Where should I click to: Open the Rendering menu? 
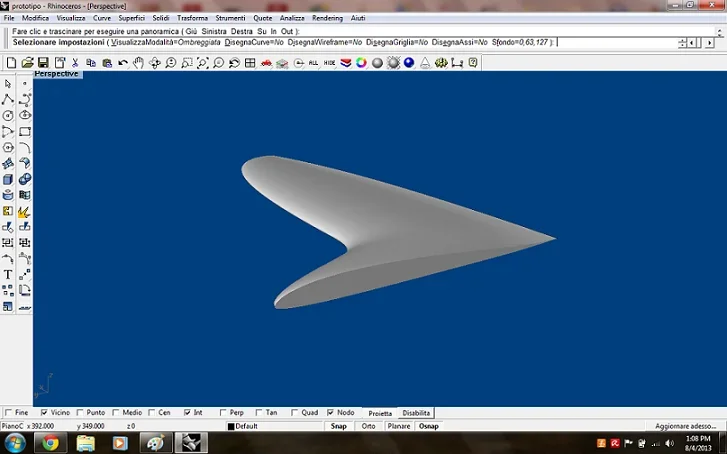tap(327, 18)
